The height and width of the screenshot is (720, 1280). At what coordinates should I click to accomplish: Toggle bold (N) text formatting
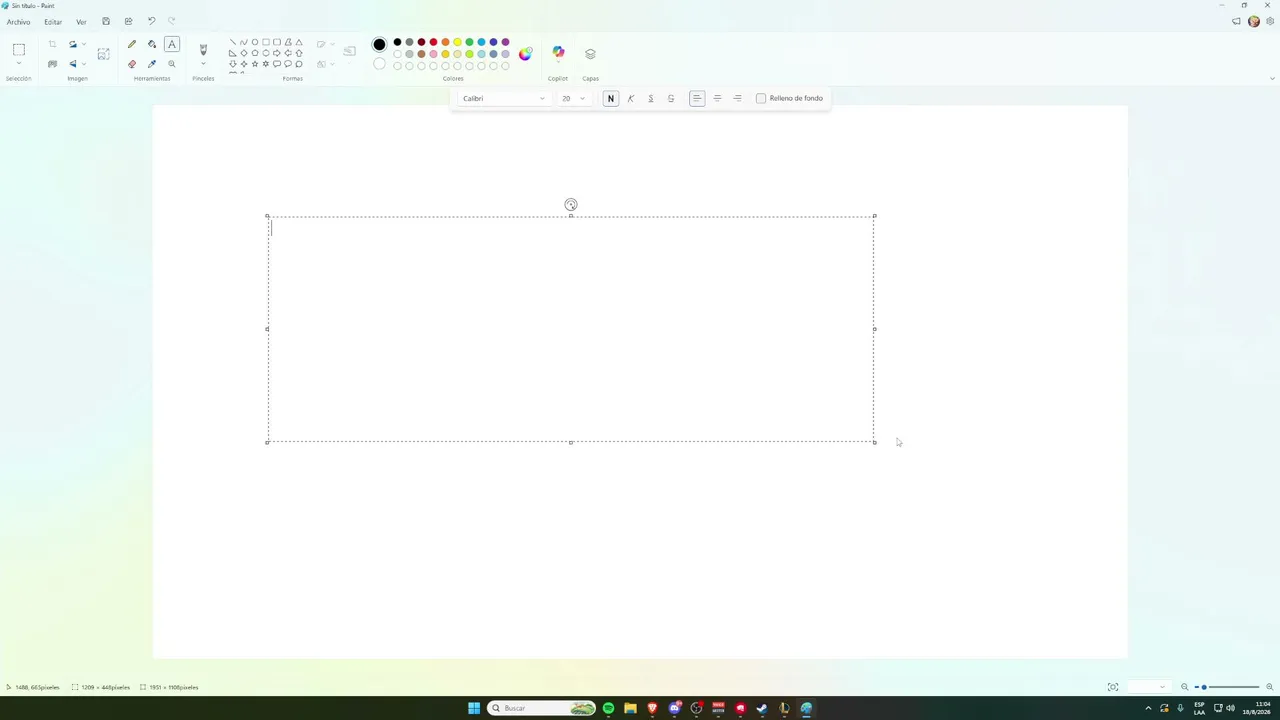point(611,98)
